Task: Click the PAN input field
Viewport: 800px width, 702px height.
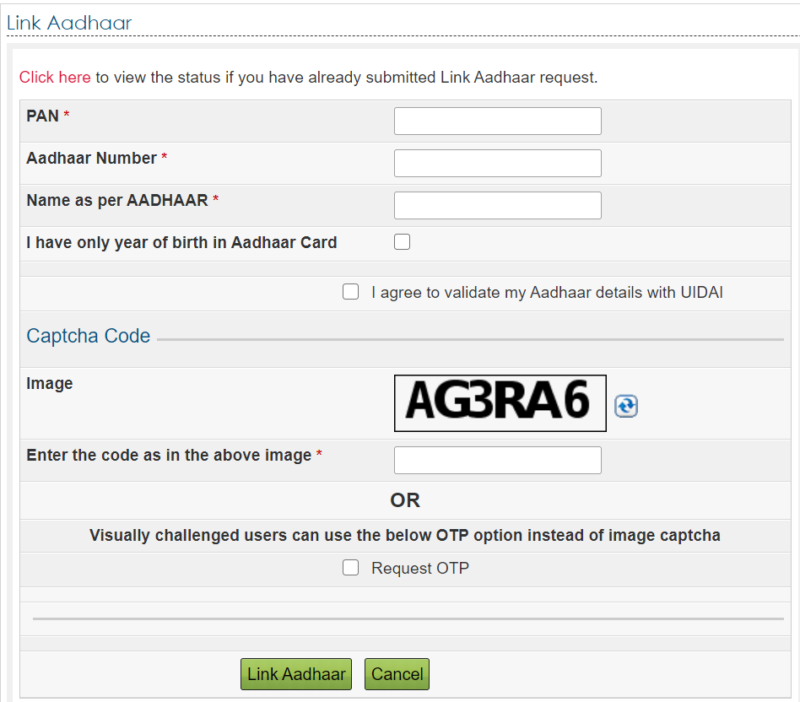Action: (x=497, y=121)
